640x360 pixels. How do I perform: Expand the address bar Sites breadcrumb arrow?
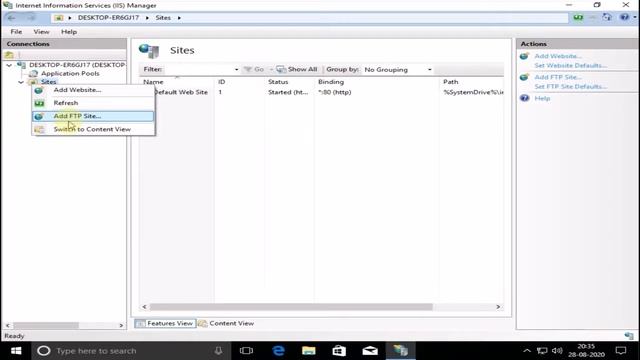pos(179,18)
